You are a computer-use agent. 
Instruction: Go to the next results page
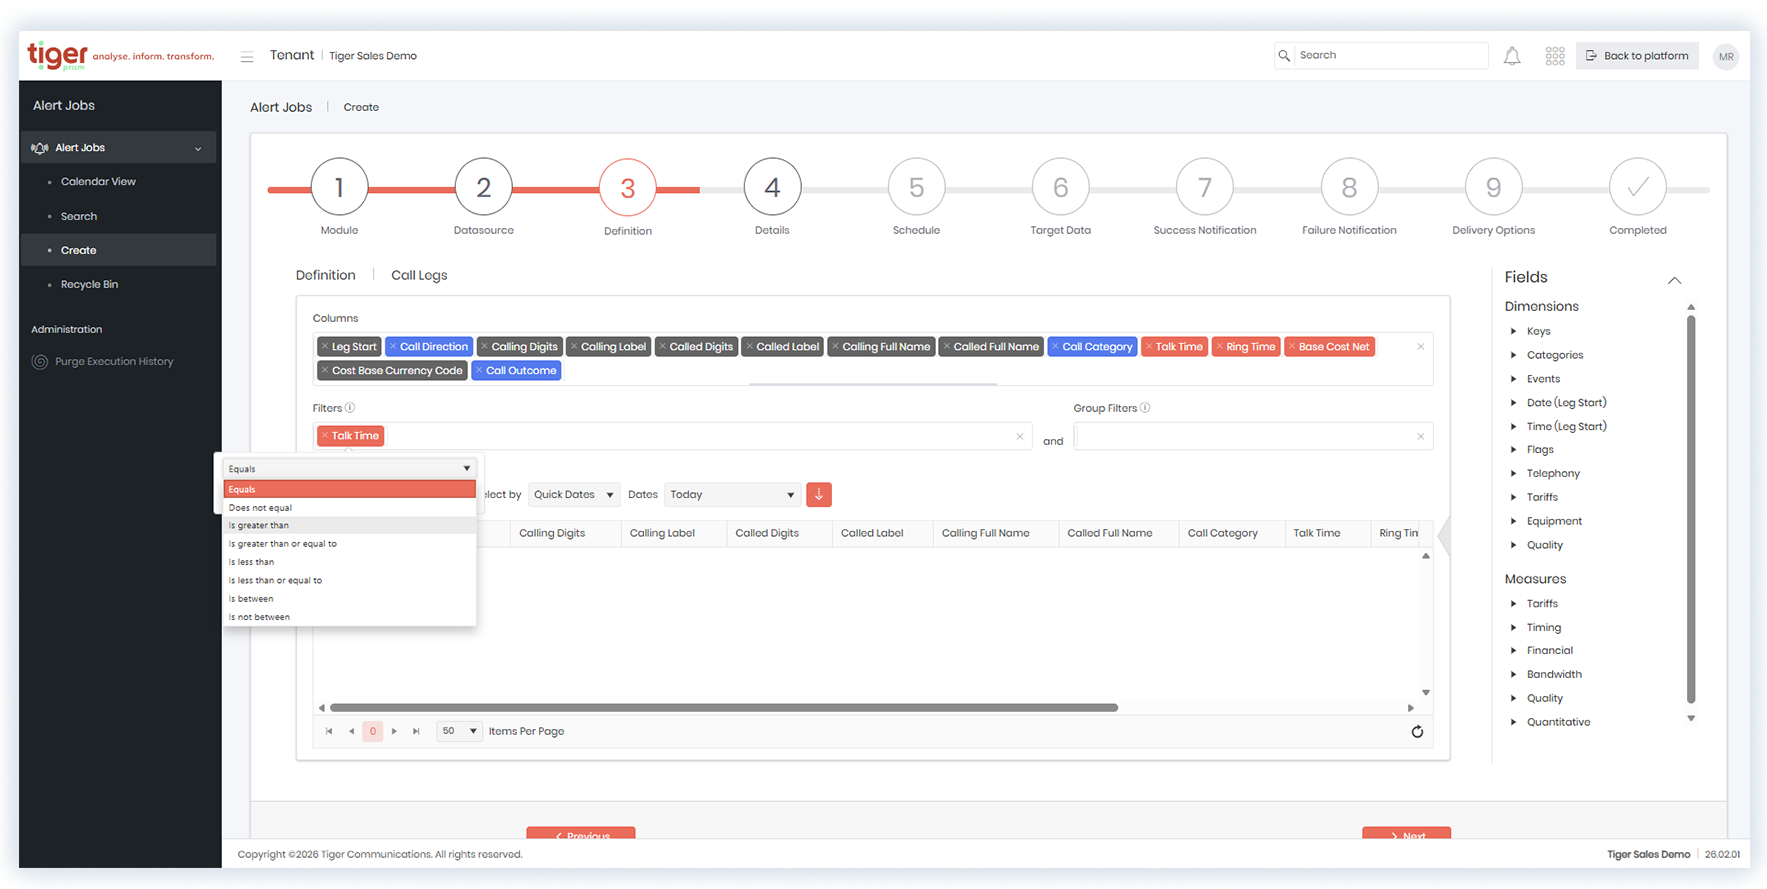pos(395,732)
